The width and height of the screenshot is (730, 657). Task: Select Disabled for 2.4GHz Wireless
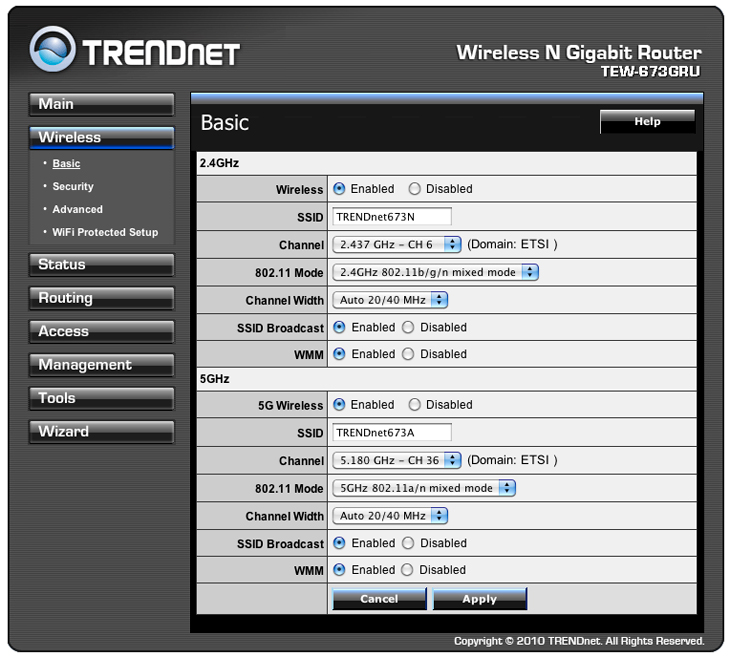coord(414,189)
